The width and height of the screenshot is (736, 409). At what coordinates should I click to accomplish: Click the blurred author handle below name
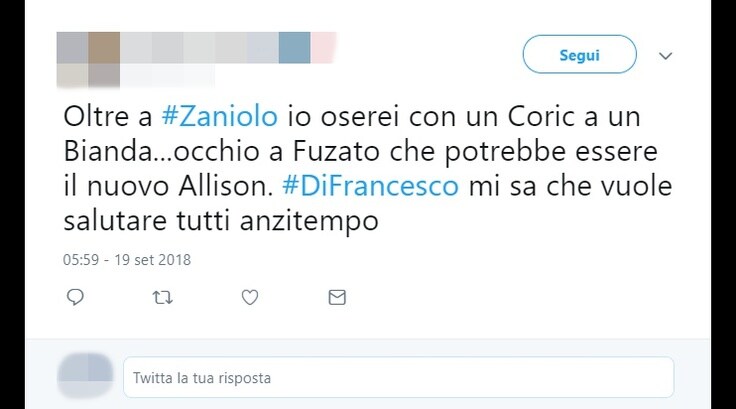click(x=168, y=76)
